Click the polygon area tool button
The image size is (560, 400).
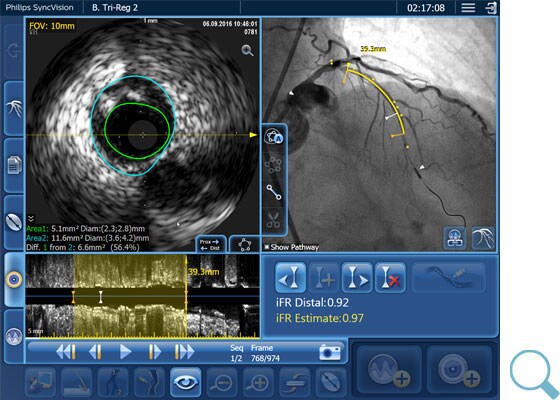(245, 245)
